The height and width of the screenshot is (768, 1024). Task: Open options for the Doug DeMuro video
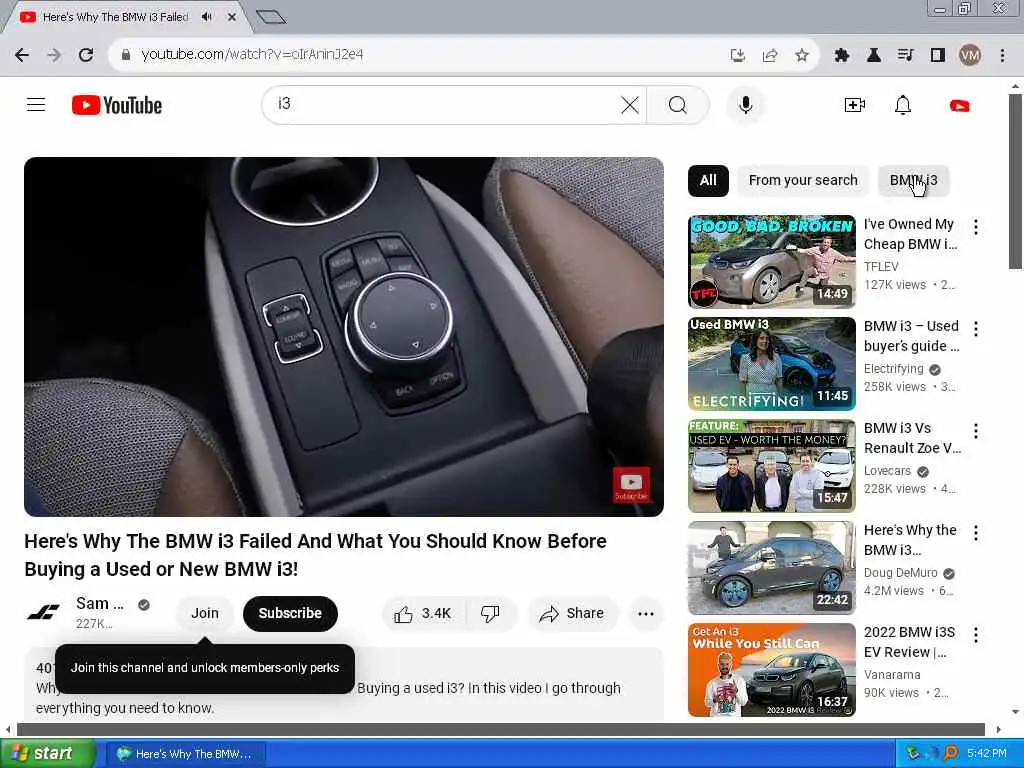[x=976, y=533]
